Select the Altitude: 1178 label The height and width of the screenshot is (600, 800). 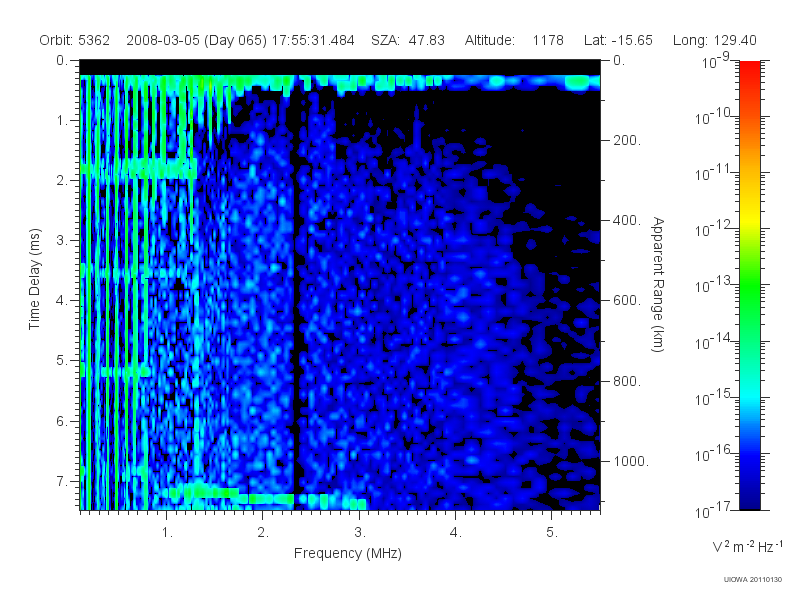click(514, 40)
